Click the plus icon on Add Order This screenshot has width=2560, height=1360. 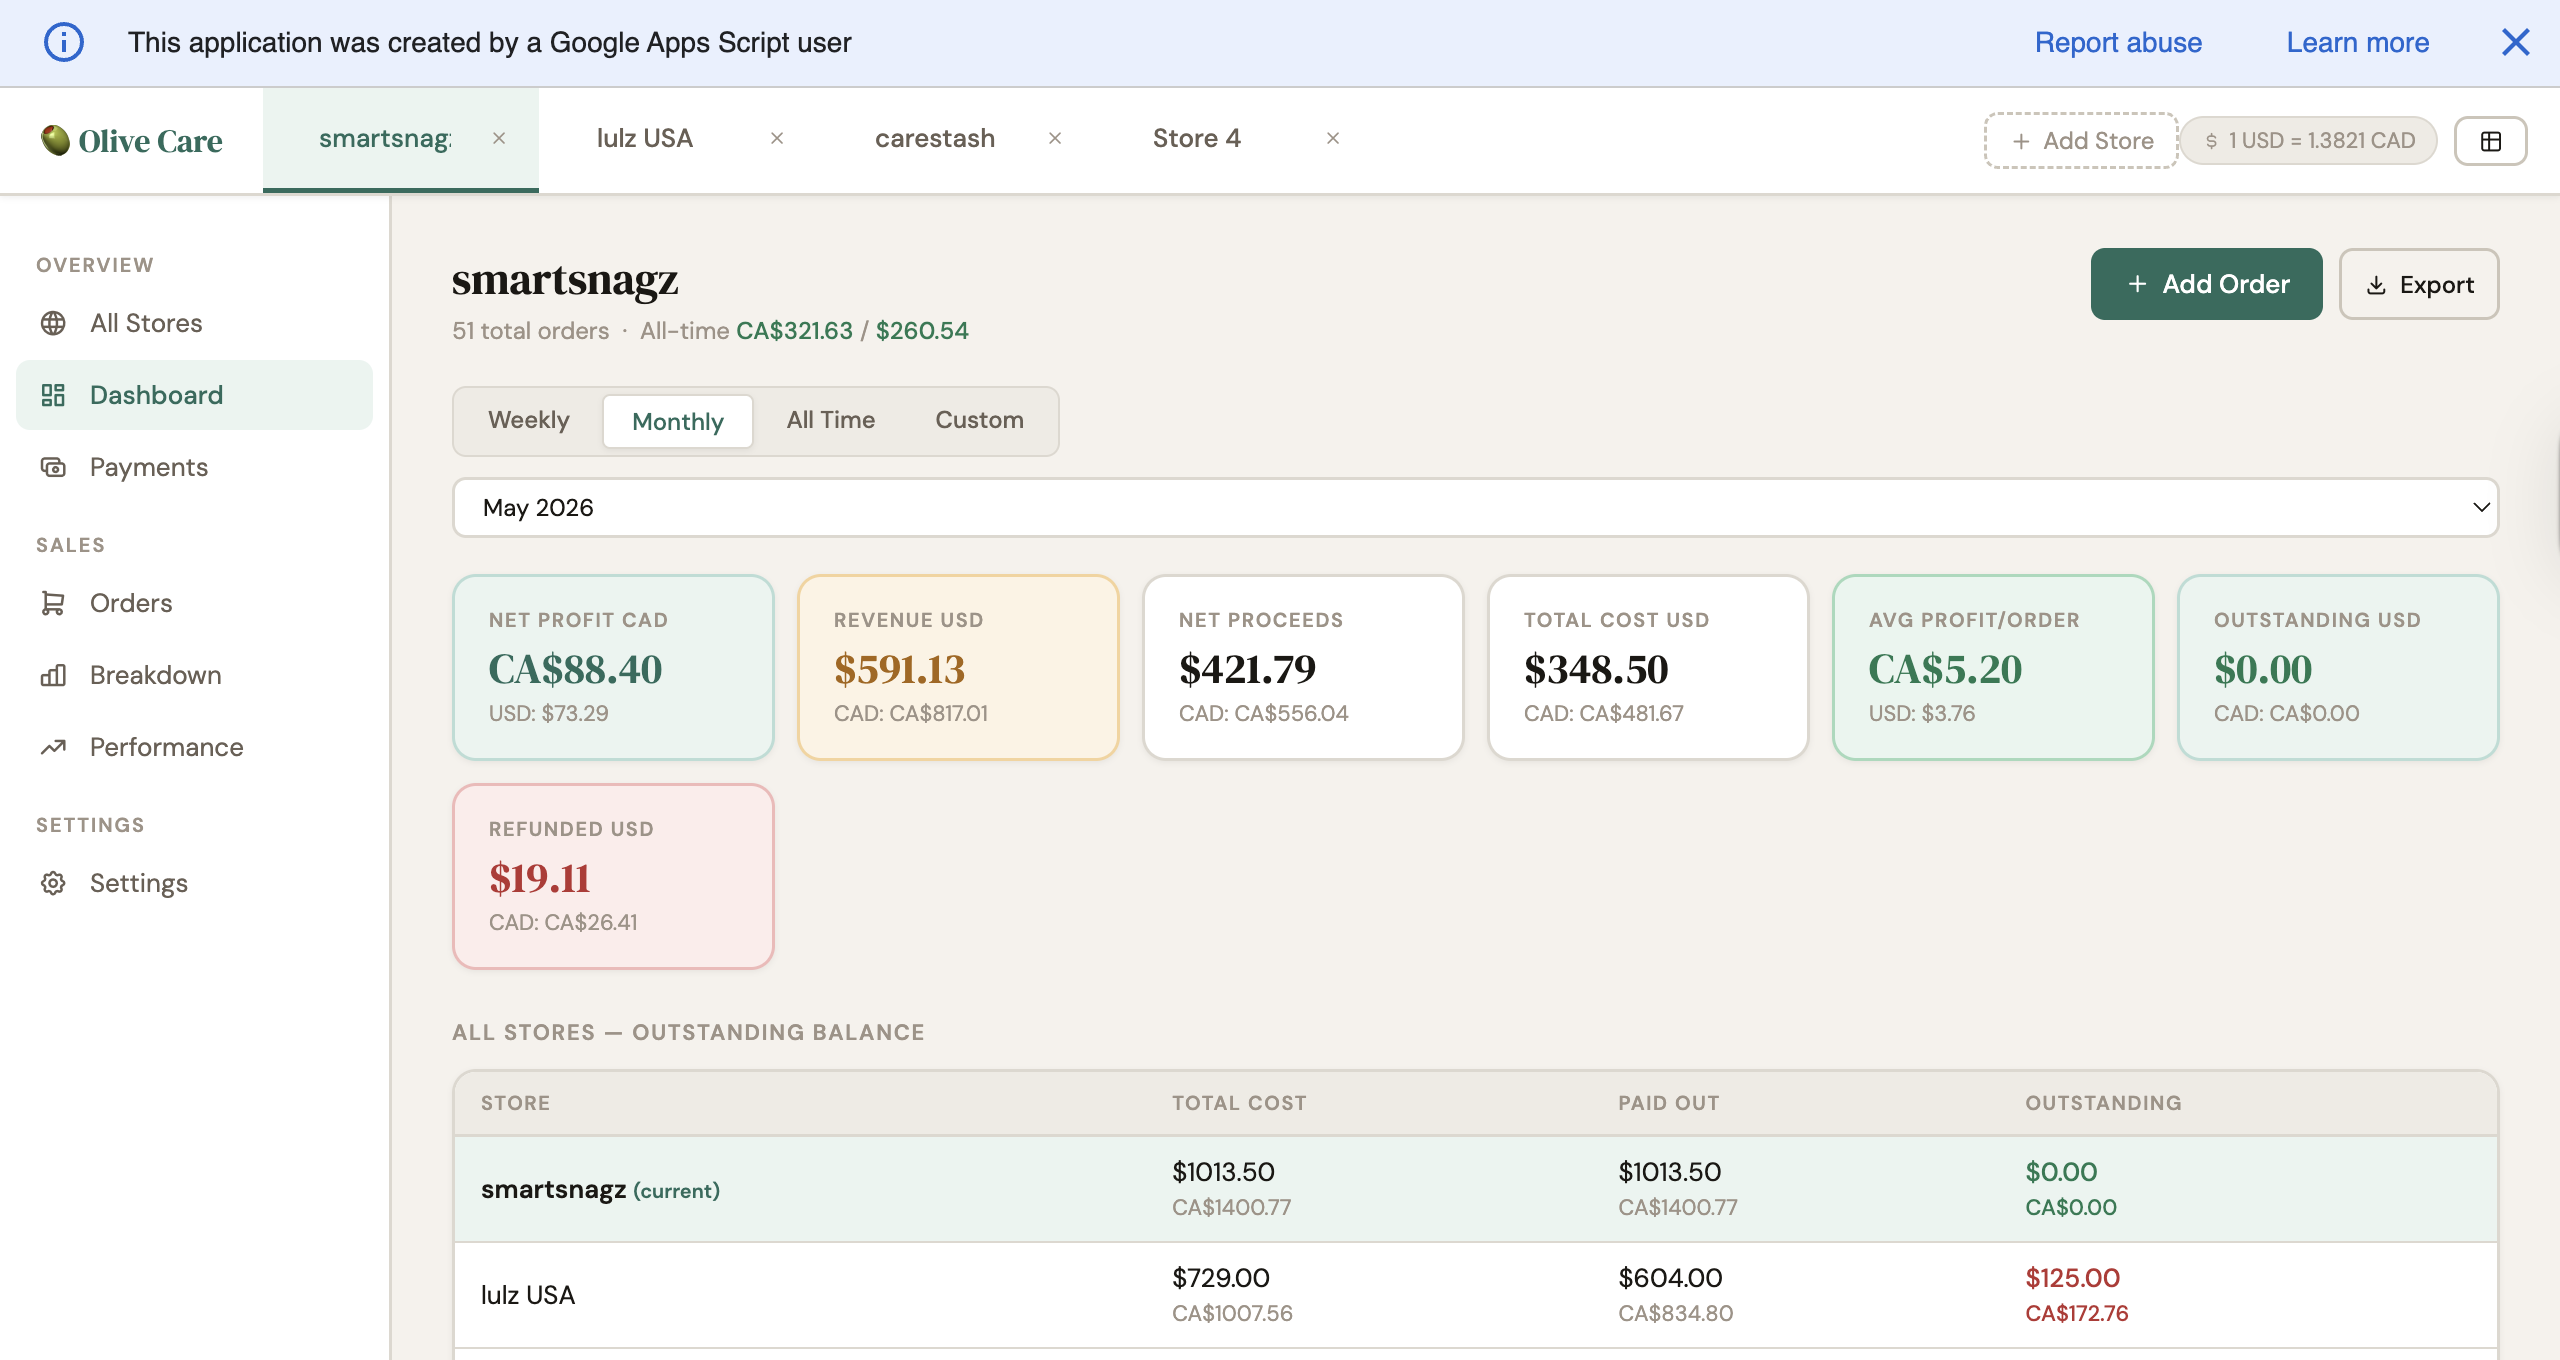[x=2137, y=284]
